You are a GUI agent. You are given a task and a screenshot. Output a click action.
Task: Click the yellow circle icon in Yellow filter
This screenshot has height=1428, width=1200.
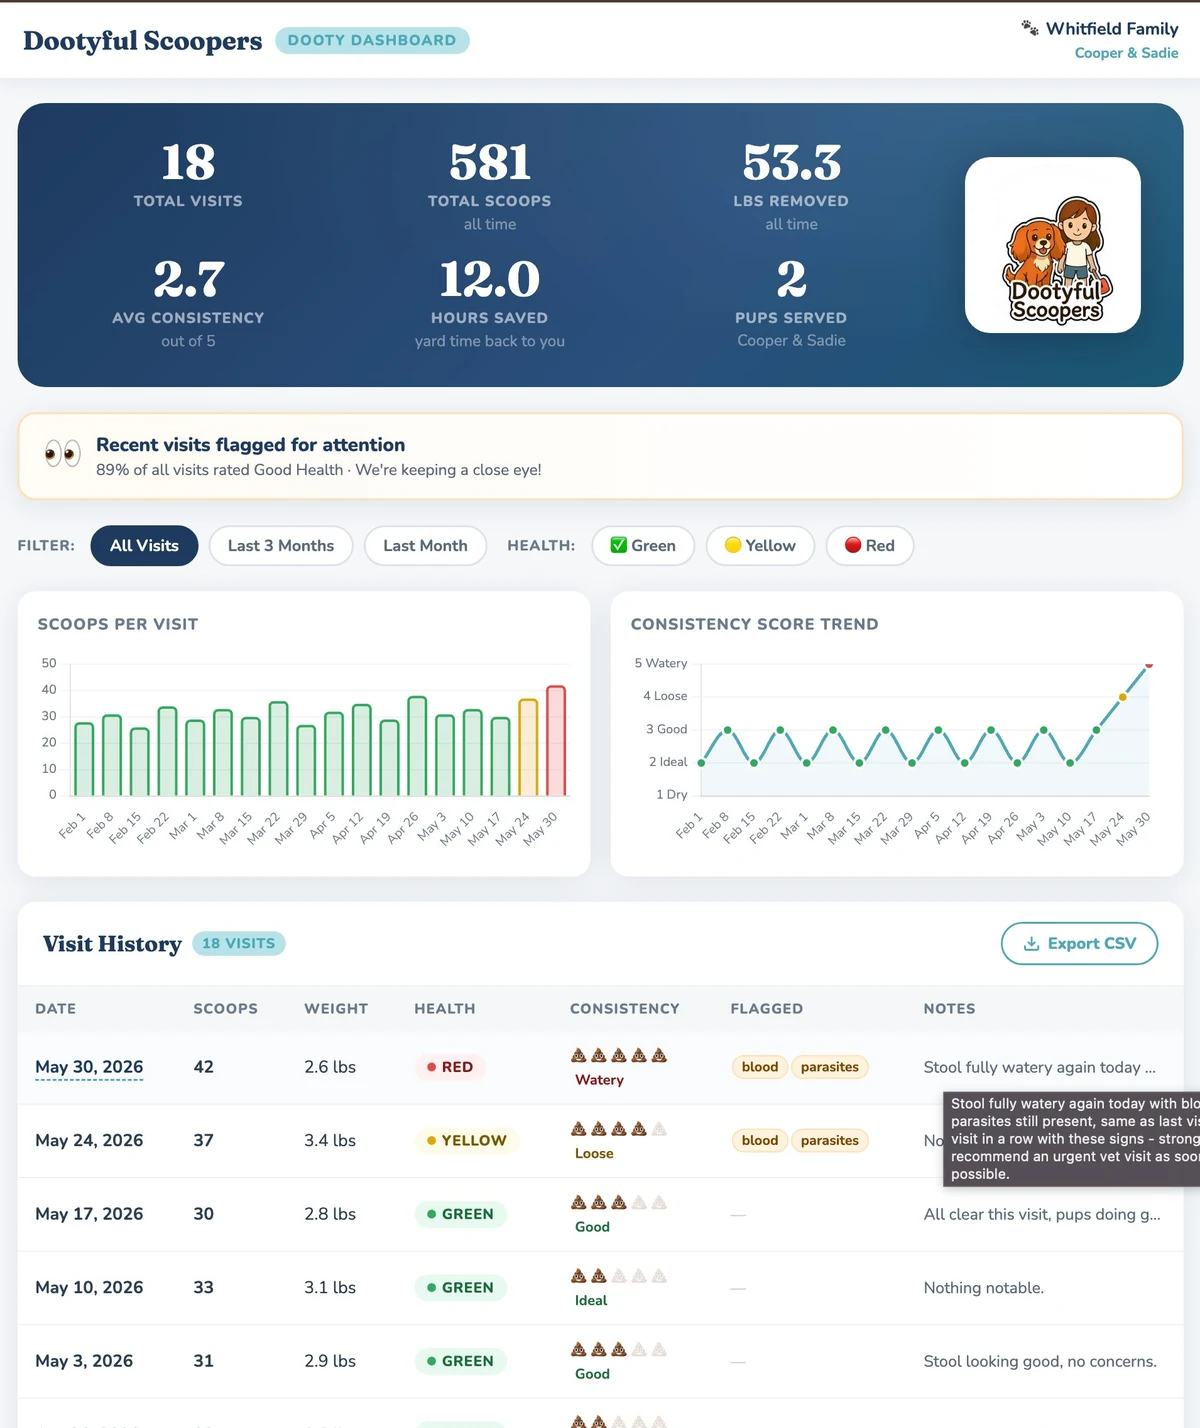733,545
